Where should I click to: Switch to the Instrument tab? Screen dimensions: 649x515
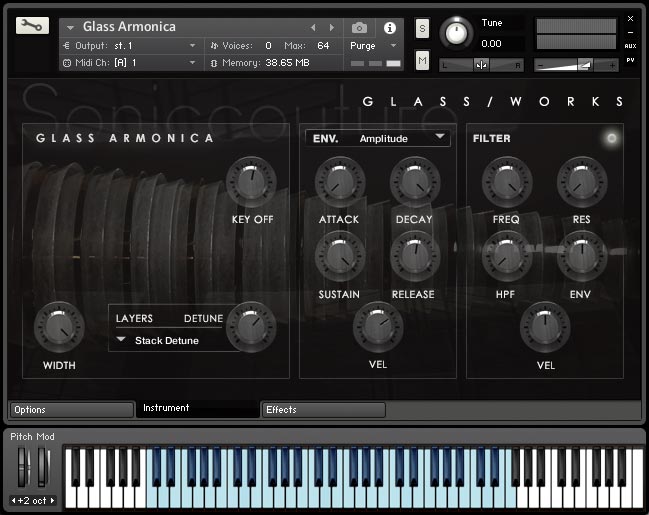pos(197,408)
